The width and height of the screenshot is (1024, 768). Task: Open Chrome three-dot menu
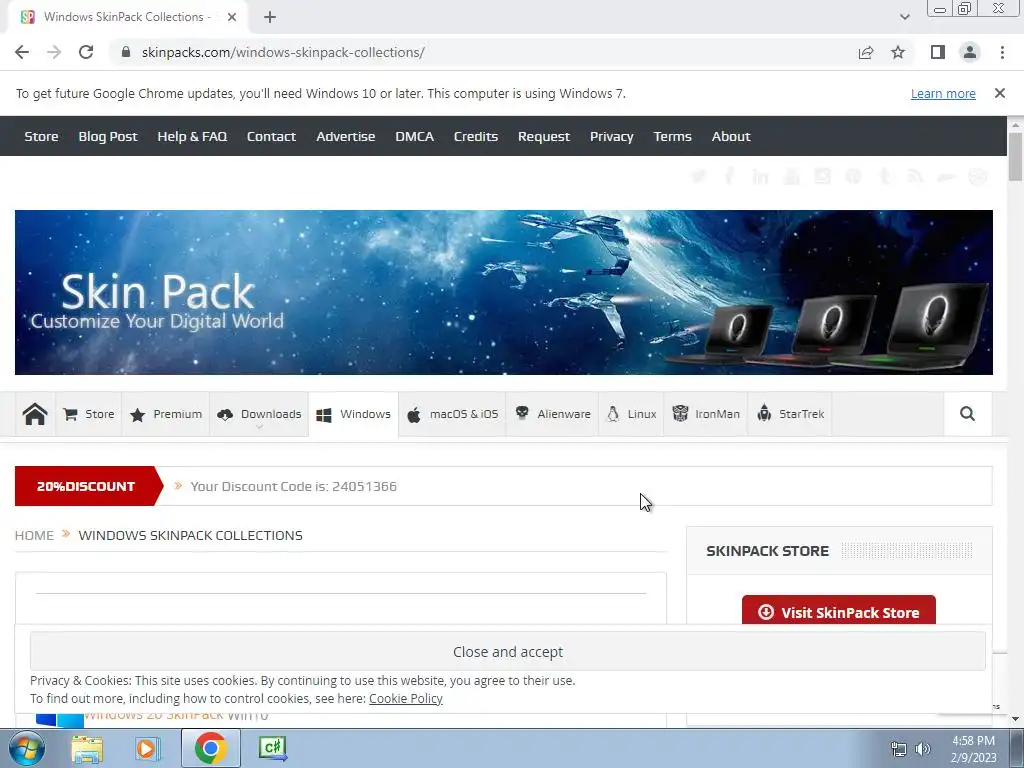[x=1002, y=52]
